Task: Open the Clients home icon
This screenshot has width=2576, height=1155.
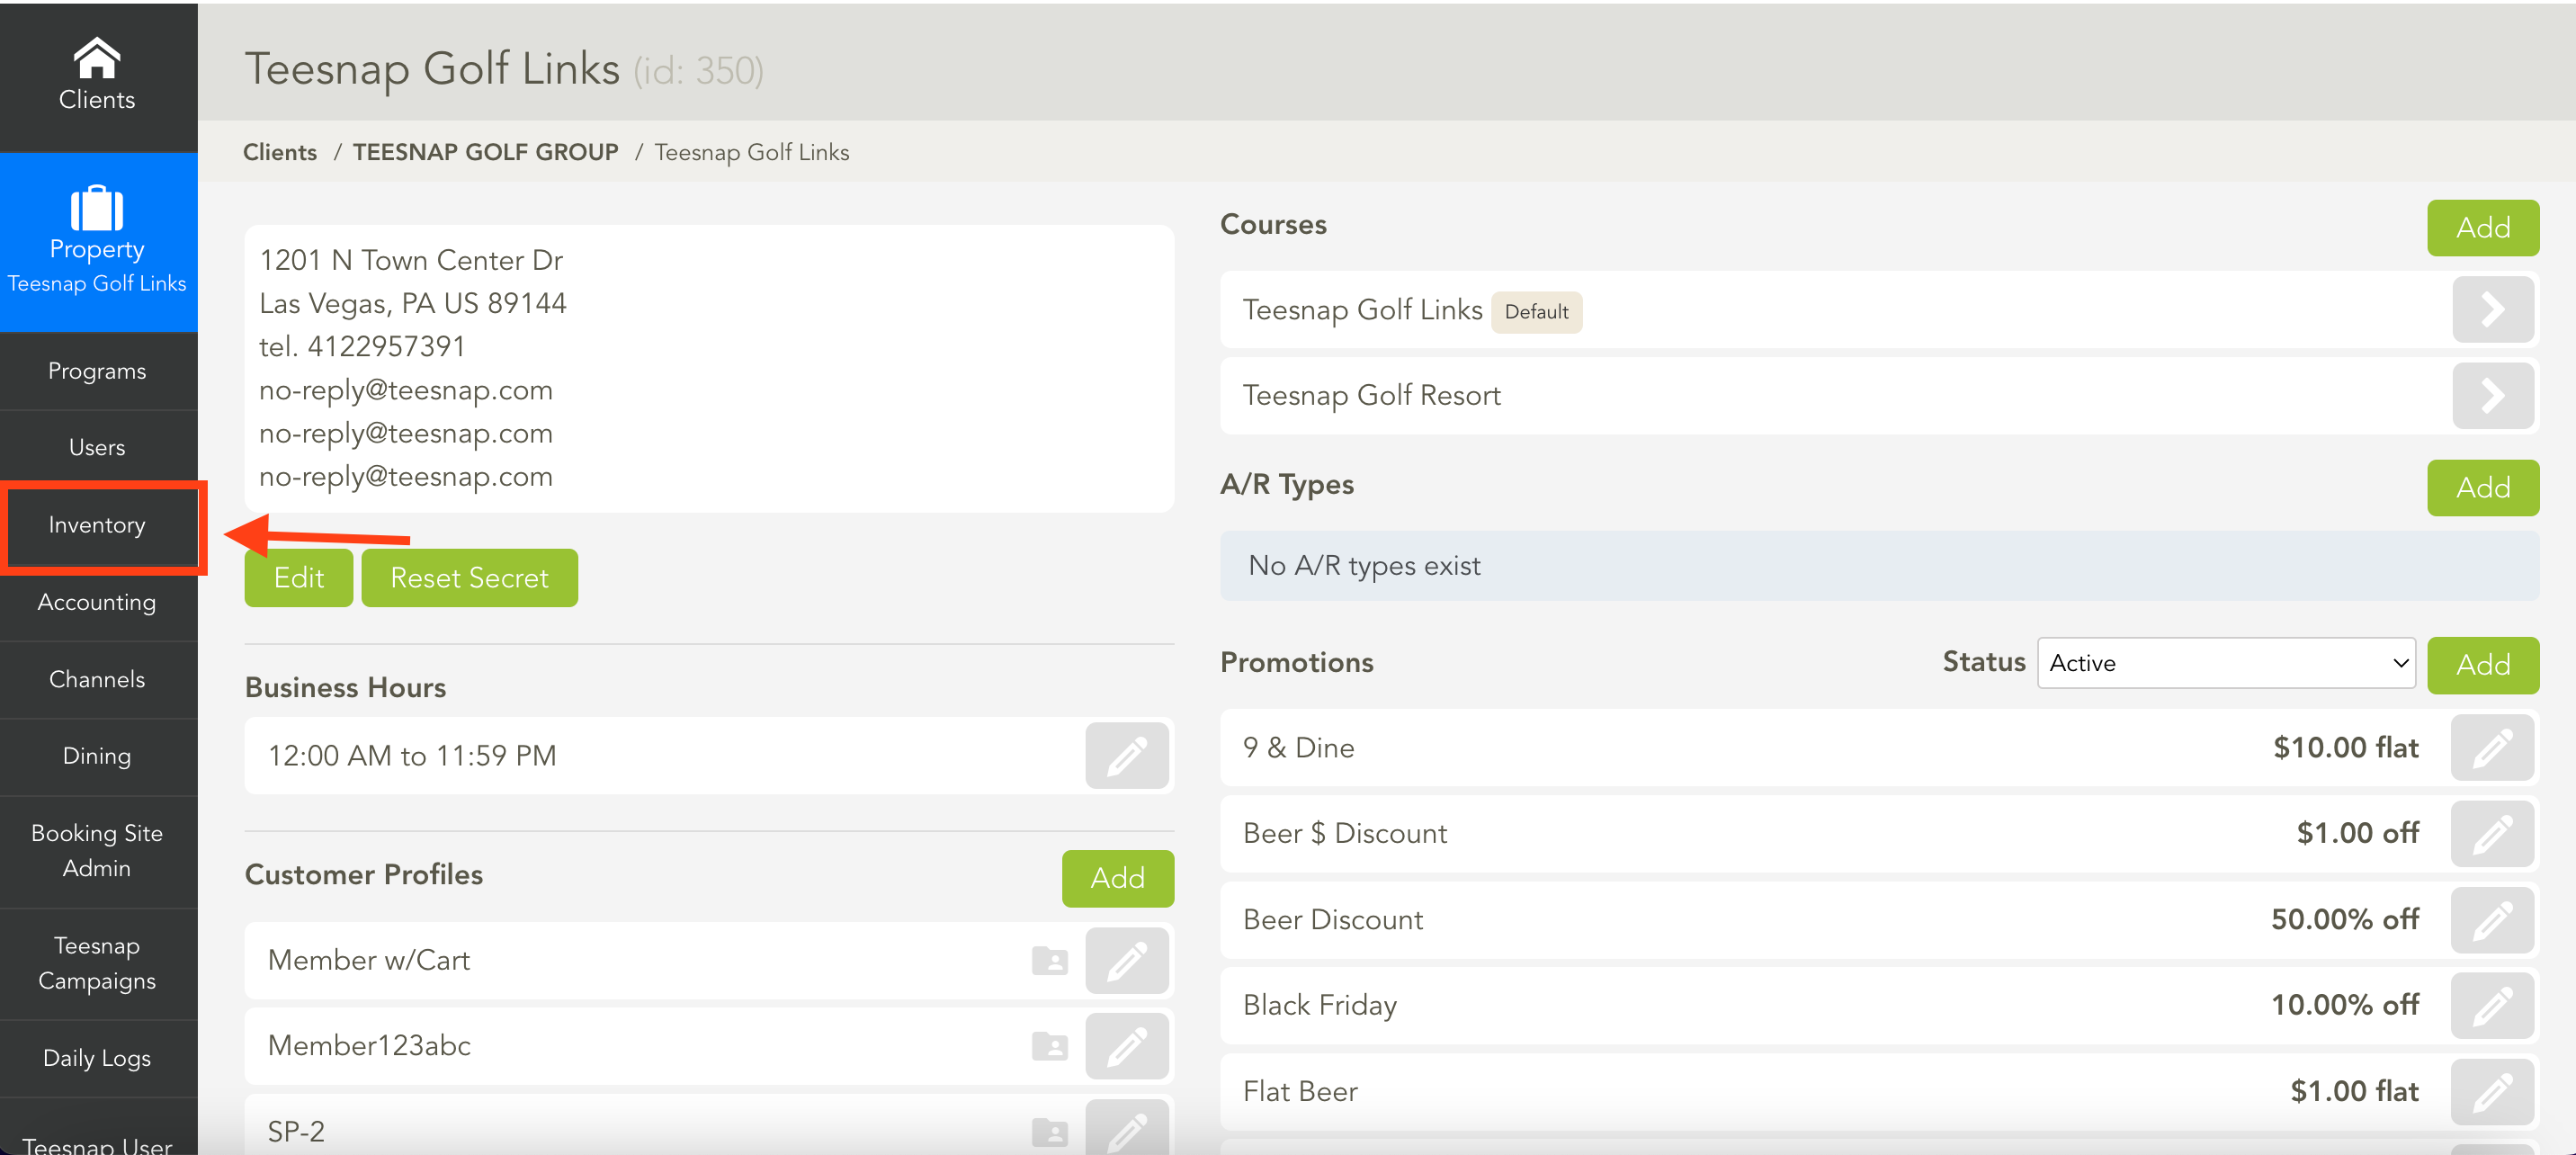Action: (x=97, y=58)
